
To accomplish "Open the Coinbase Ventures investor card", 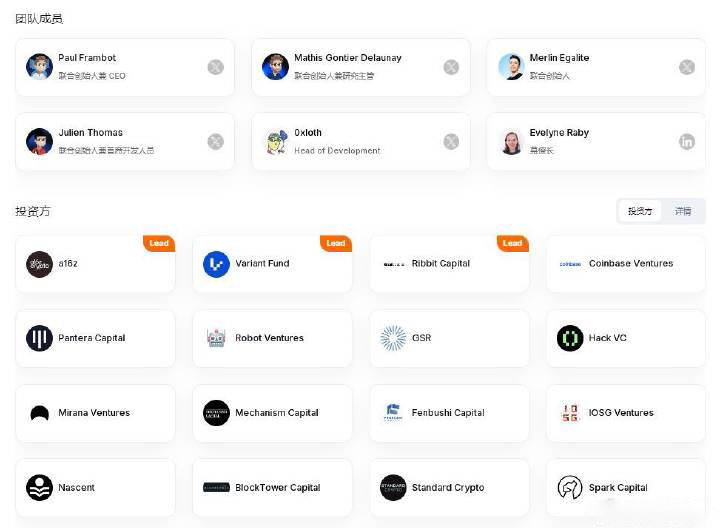I will pos(625,264).
